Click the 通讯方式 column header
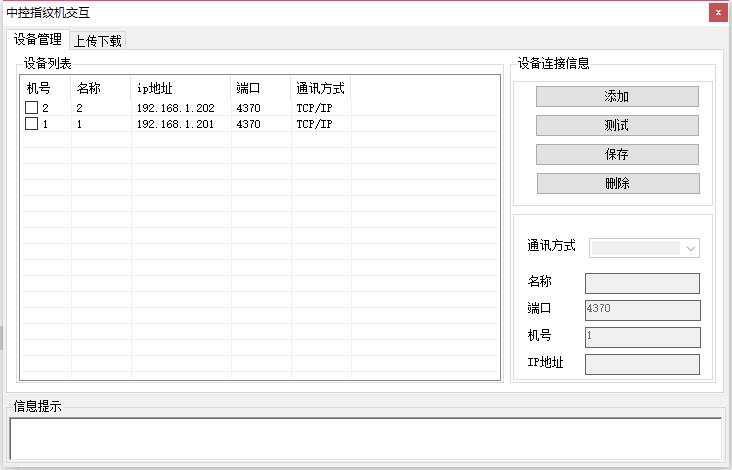The height and width of the screenshot is (470, 732). coord(320,88)
